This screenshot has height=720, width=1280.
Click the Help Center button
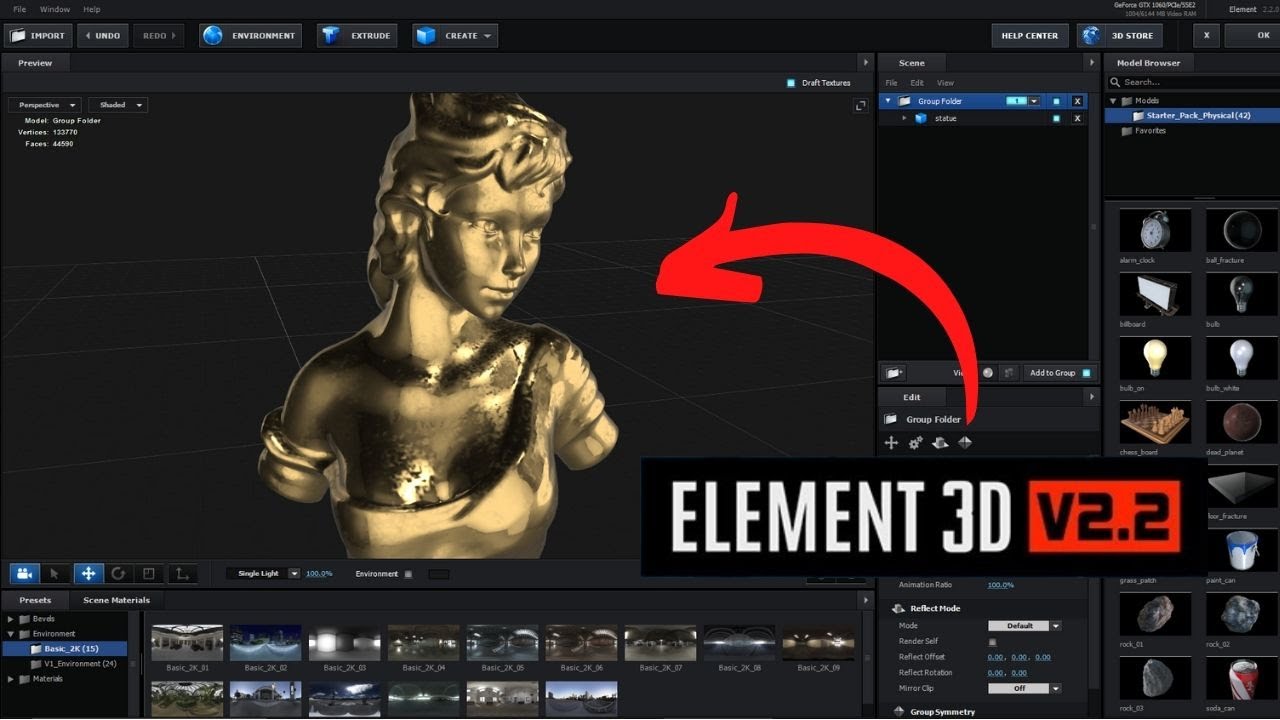click(1029, 36)
